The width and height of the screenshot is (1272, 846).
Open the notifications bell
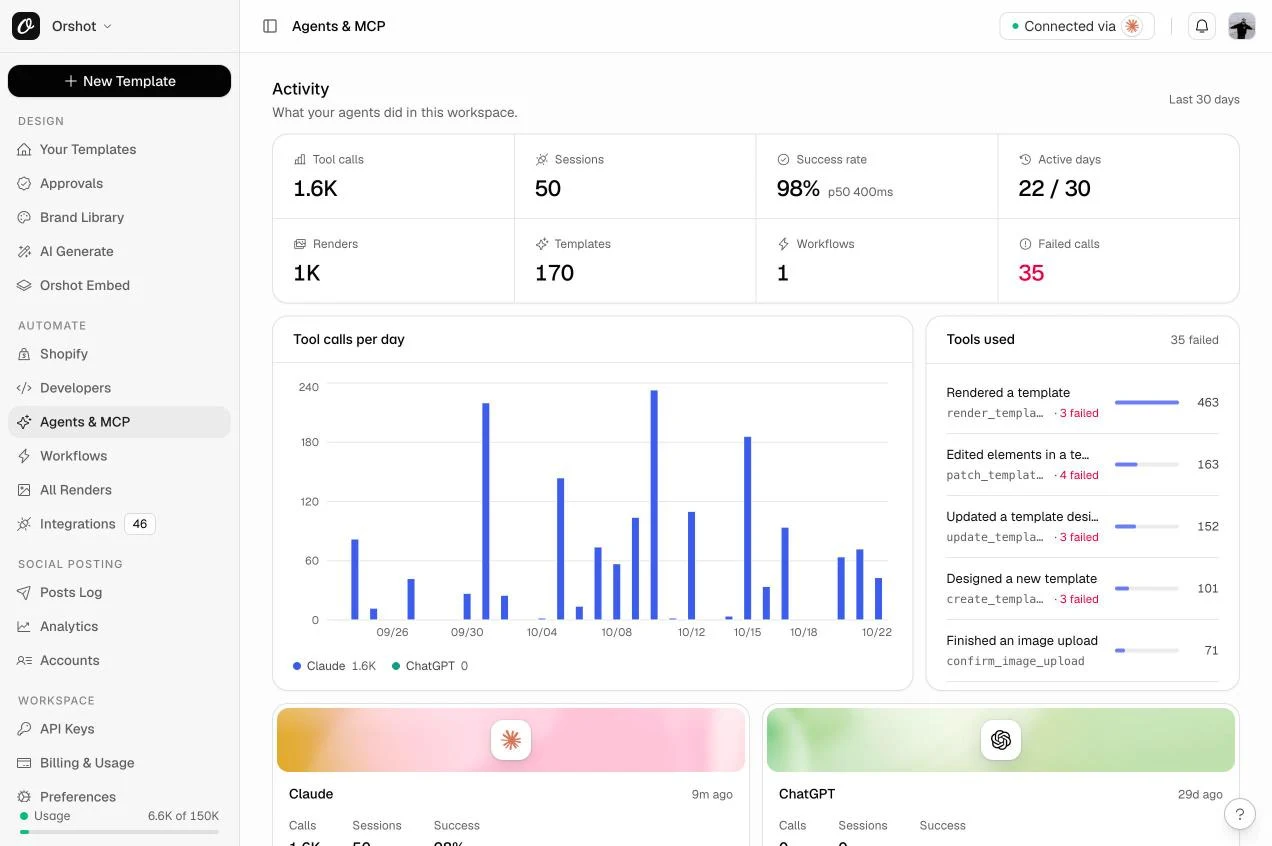(x=1202, y=26)
